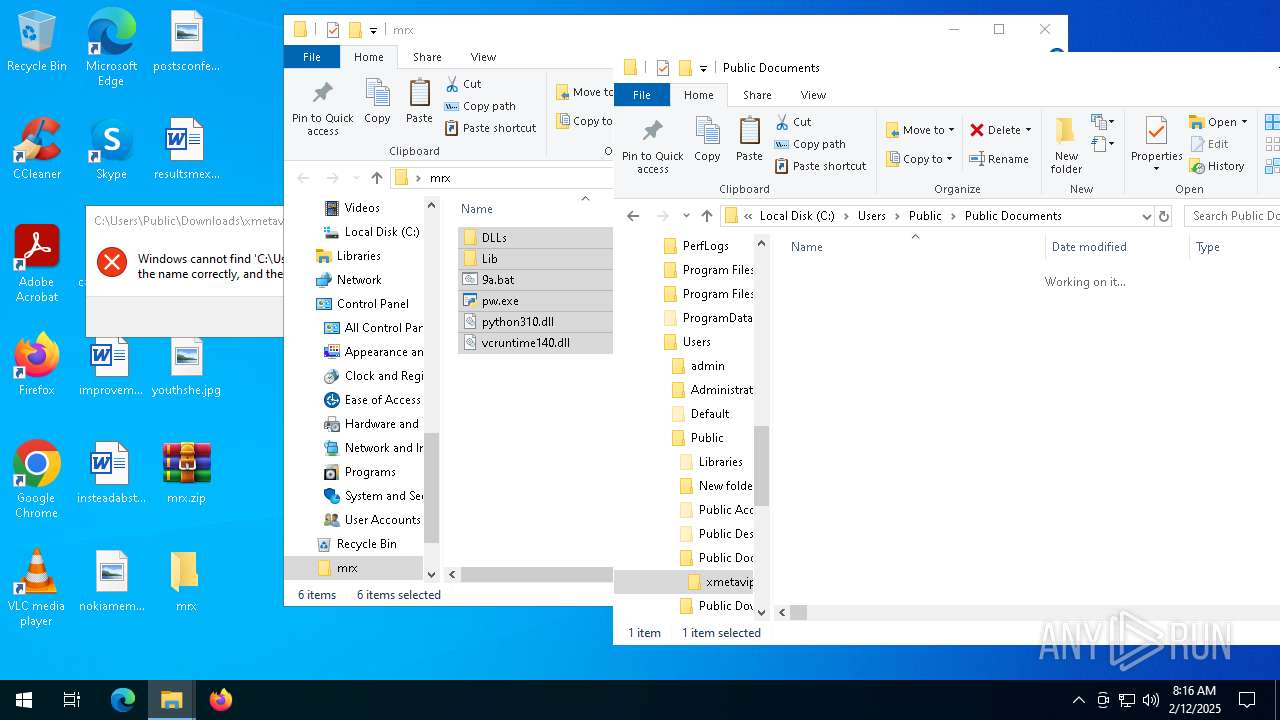Image resolution: width=1280 pixels, height=720 pixels.
Task: Select Local Disk (C:) in mrx tree
Action: pyautogui.click(x=381, y=232)
